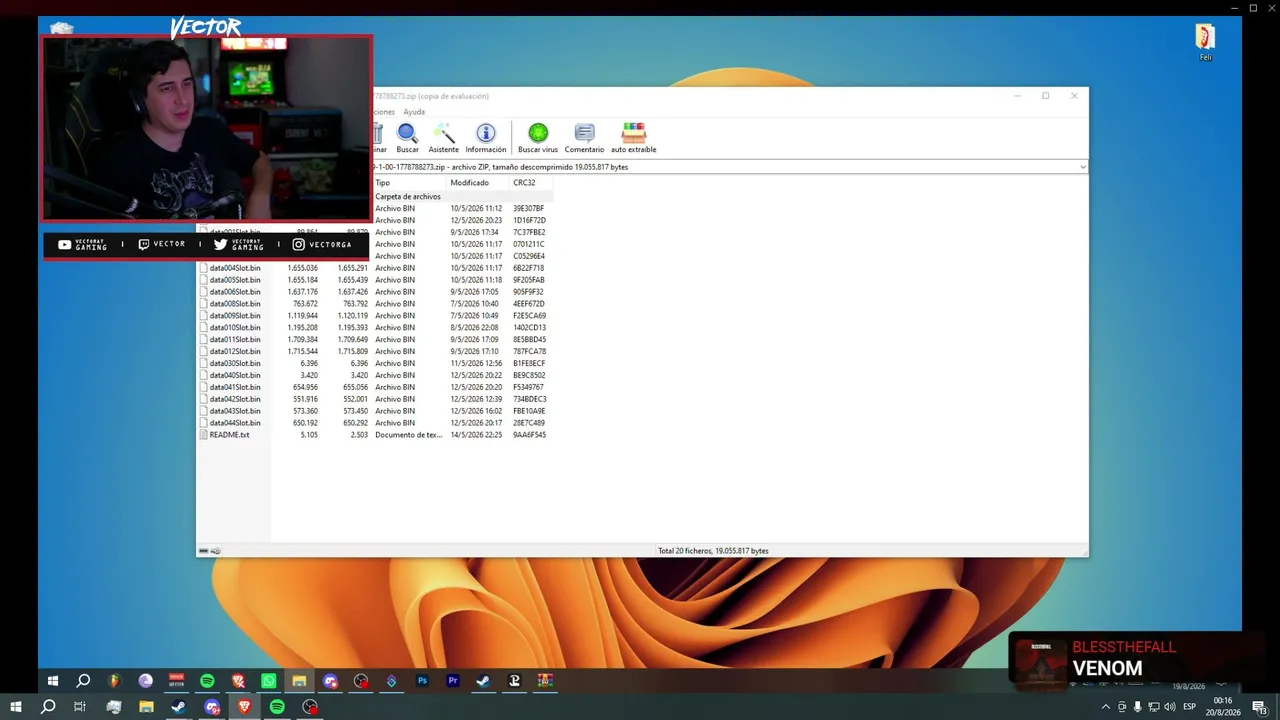
Task: Click Search icon in the inner taskbar
Action: point(84,681)
